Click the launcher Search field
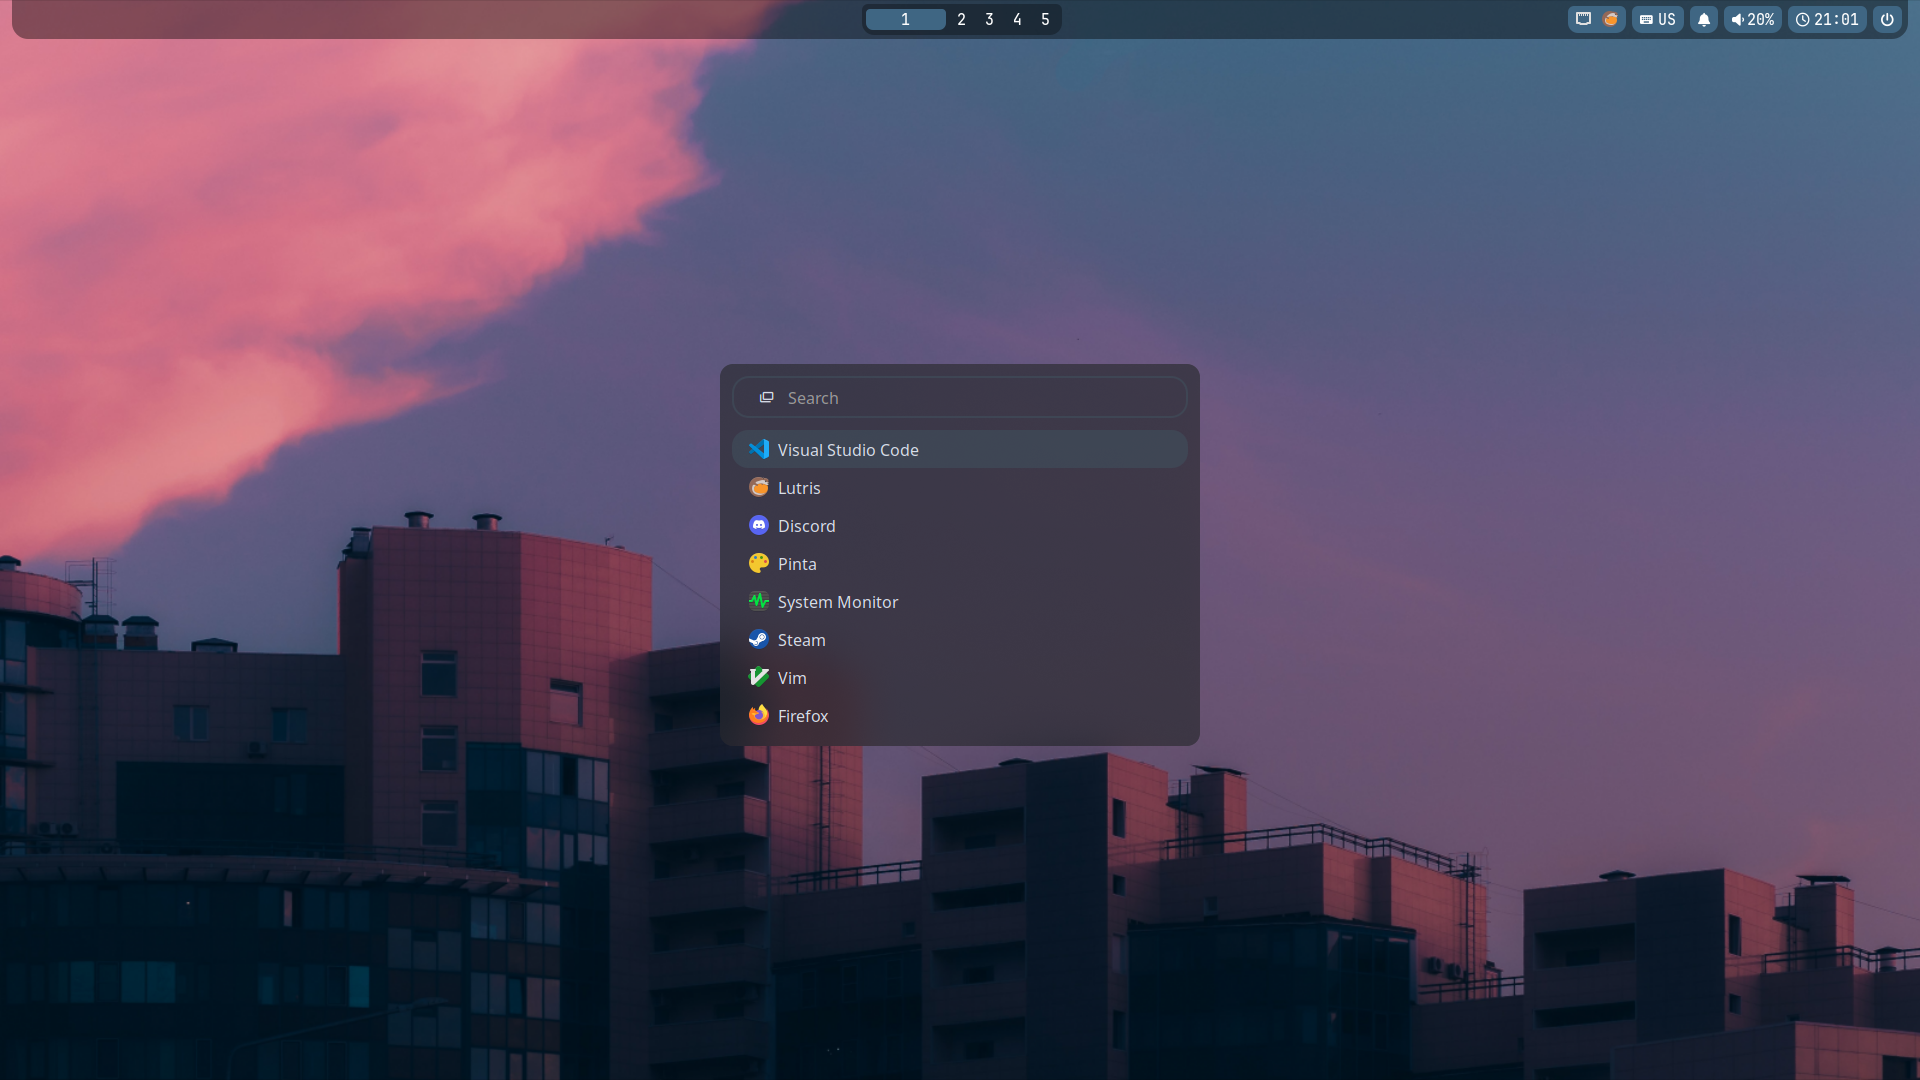 tap(960, 398)
